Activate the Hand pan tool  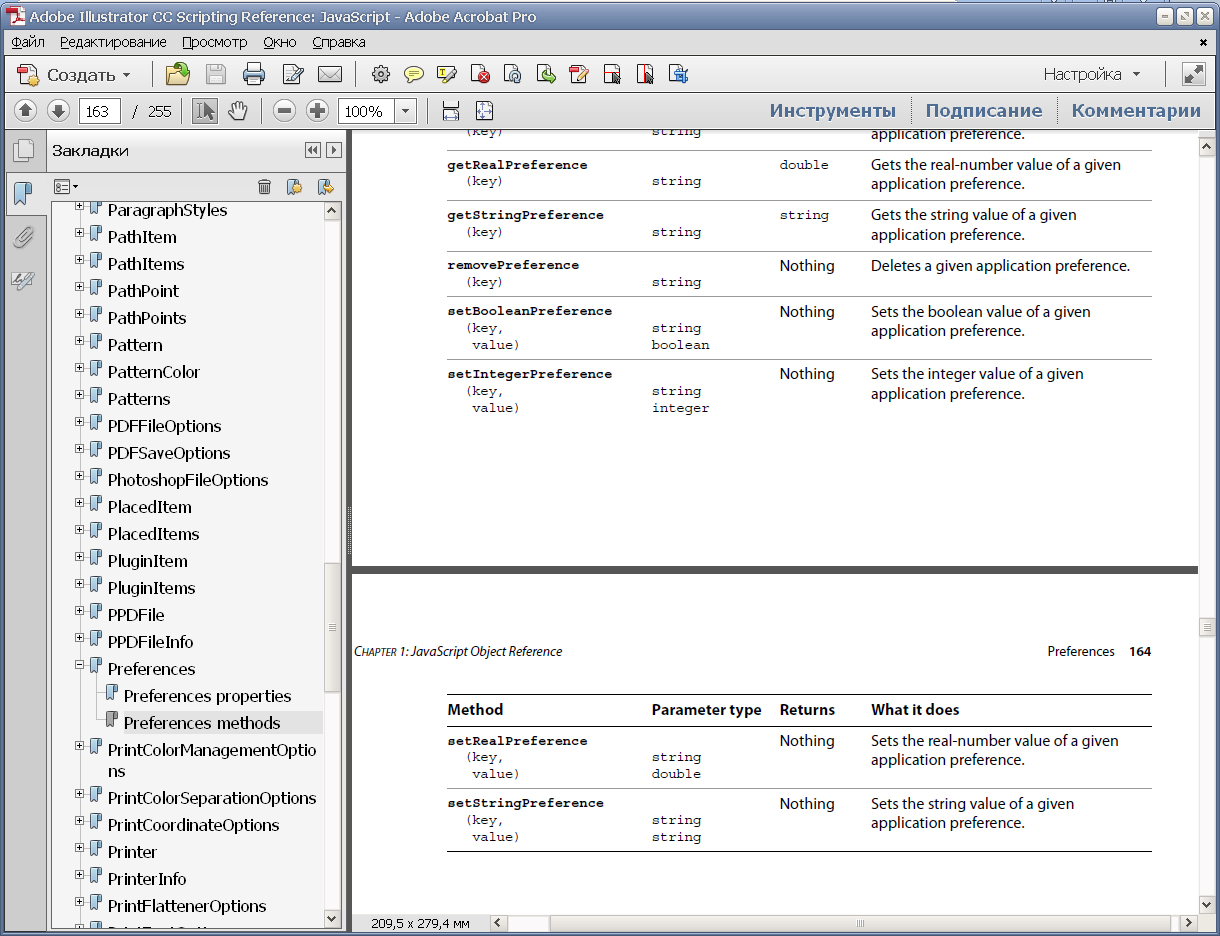tap(237, 111)
